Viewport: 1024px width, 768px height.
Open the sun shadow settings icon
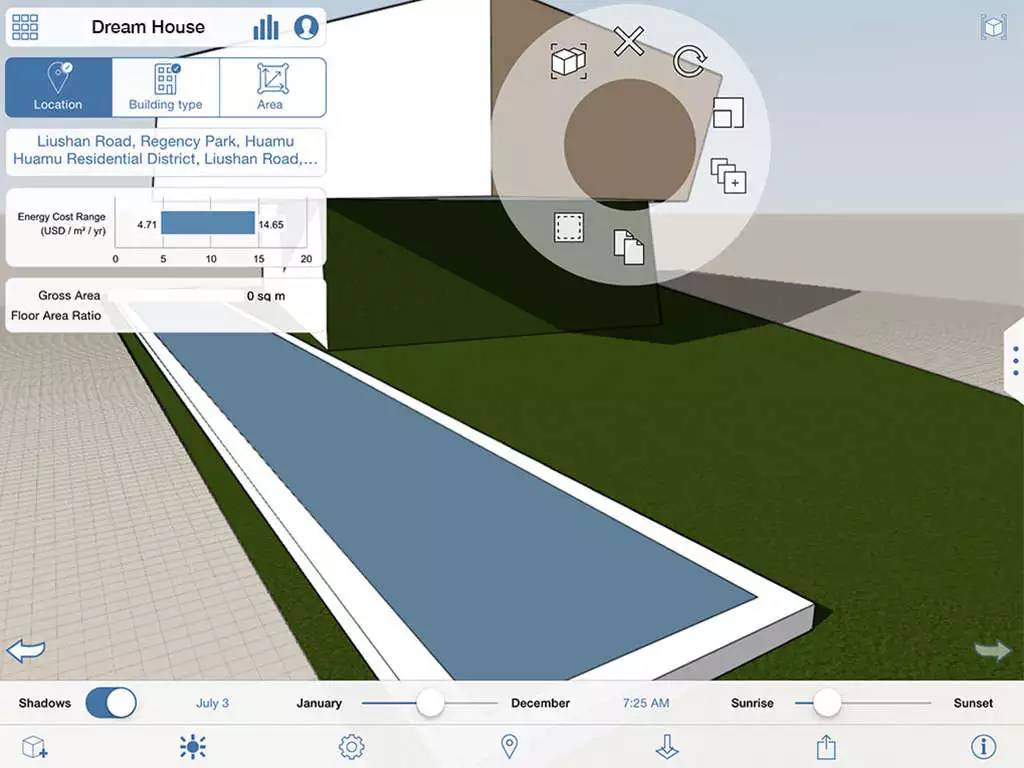click(x=192, y=746)
